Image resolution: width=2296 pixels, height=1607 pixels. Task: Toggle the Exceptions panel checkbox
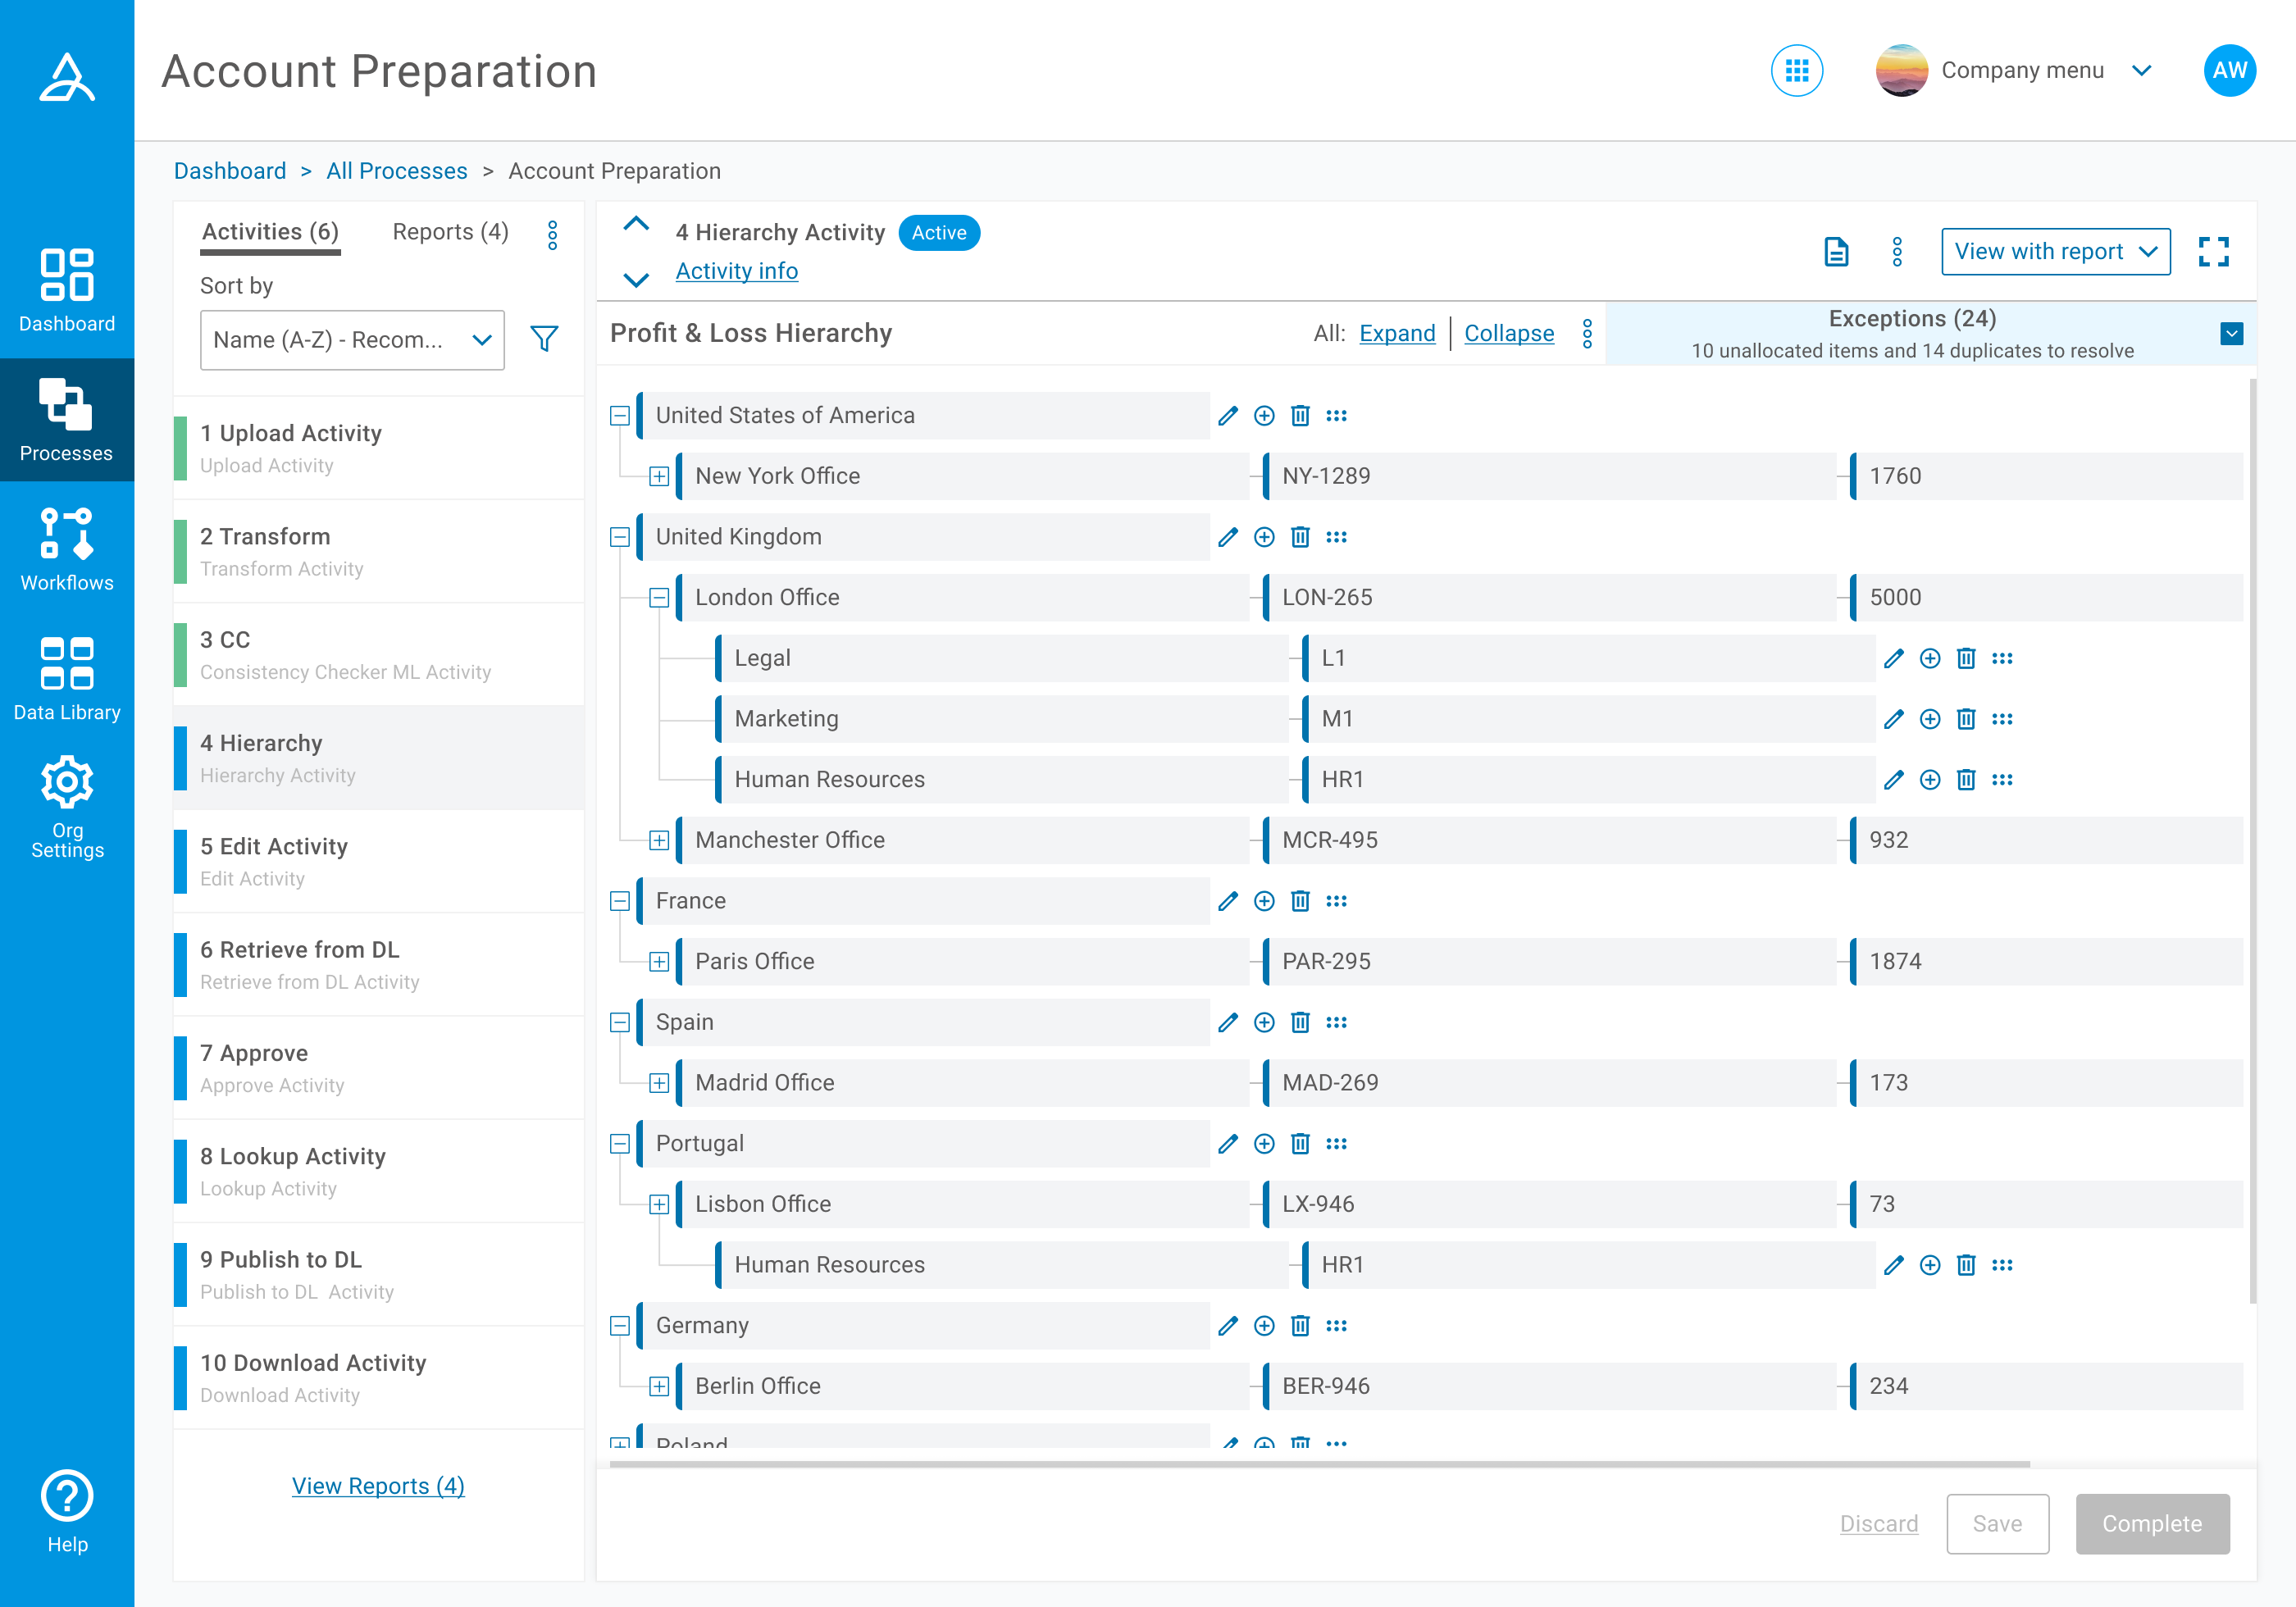[2231, 334]
